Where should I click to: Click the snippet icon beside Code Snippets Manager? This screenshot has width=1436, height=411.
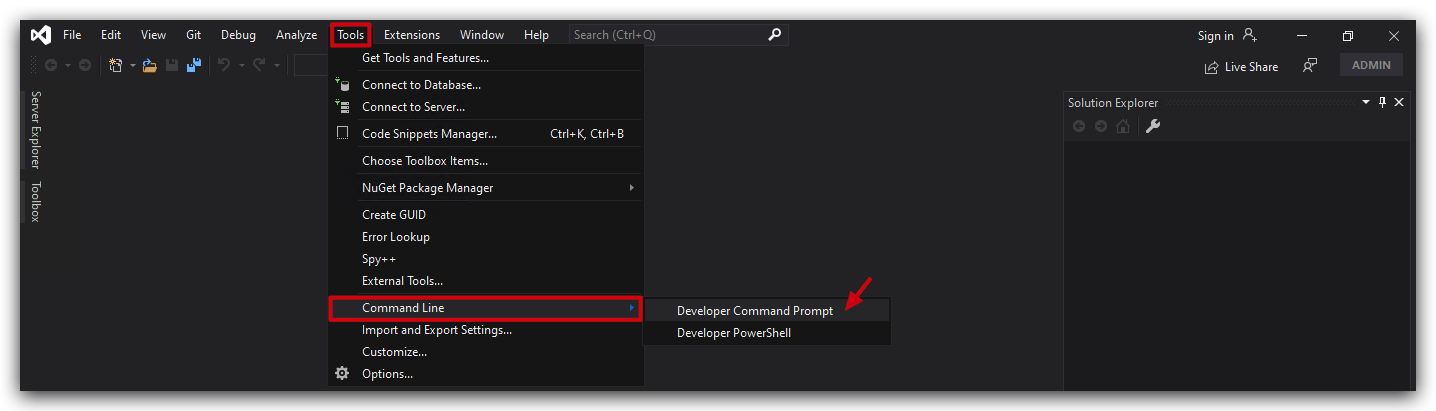tap(342, 133)
